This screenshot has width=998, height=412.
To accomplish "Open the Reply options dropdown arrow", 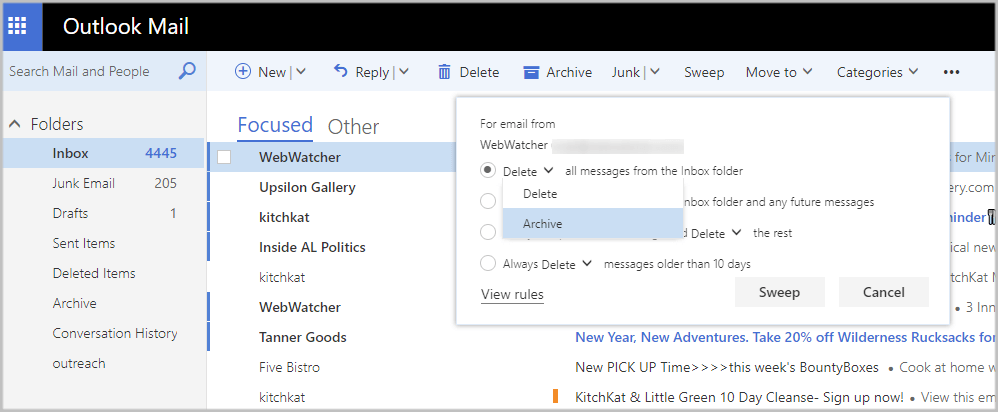I will (404, 72).
